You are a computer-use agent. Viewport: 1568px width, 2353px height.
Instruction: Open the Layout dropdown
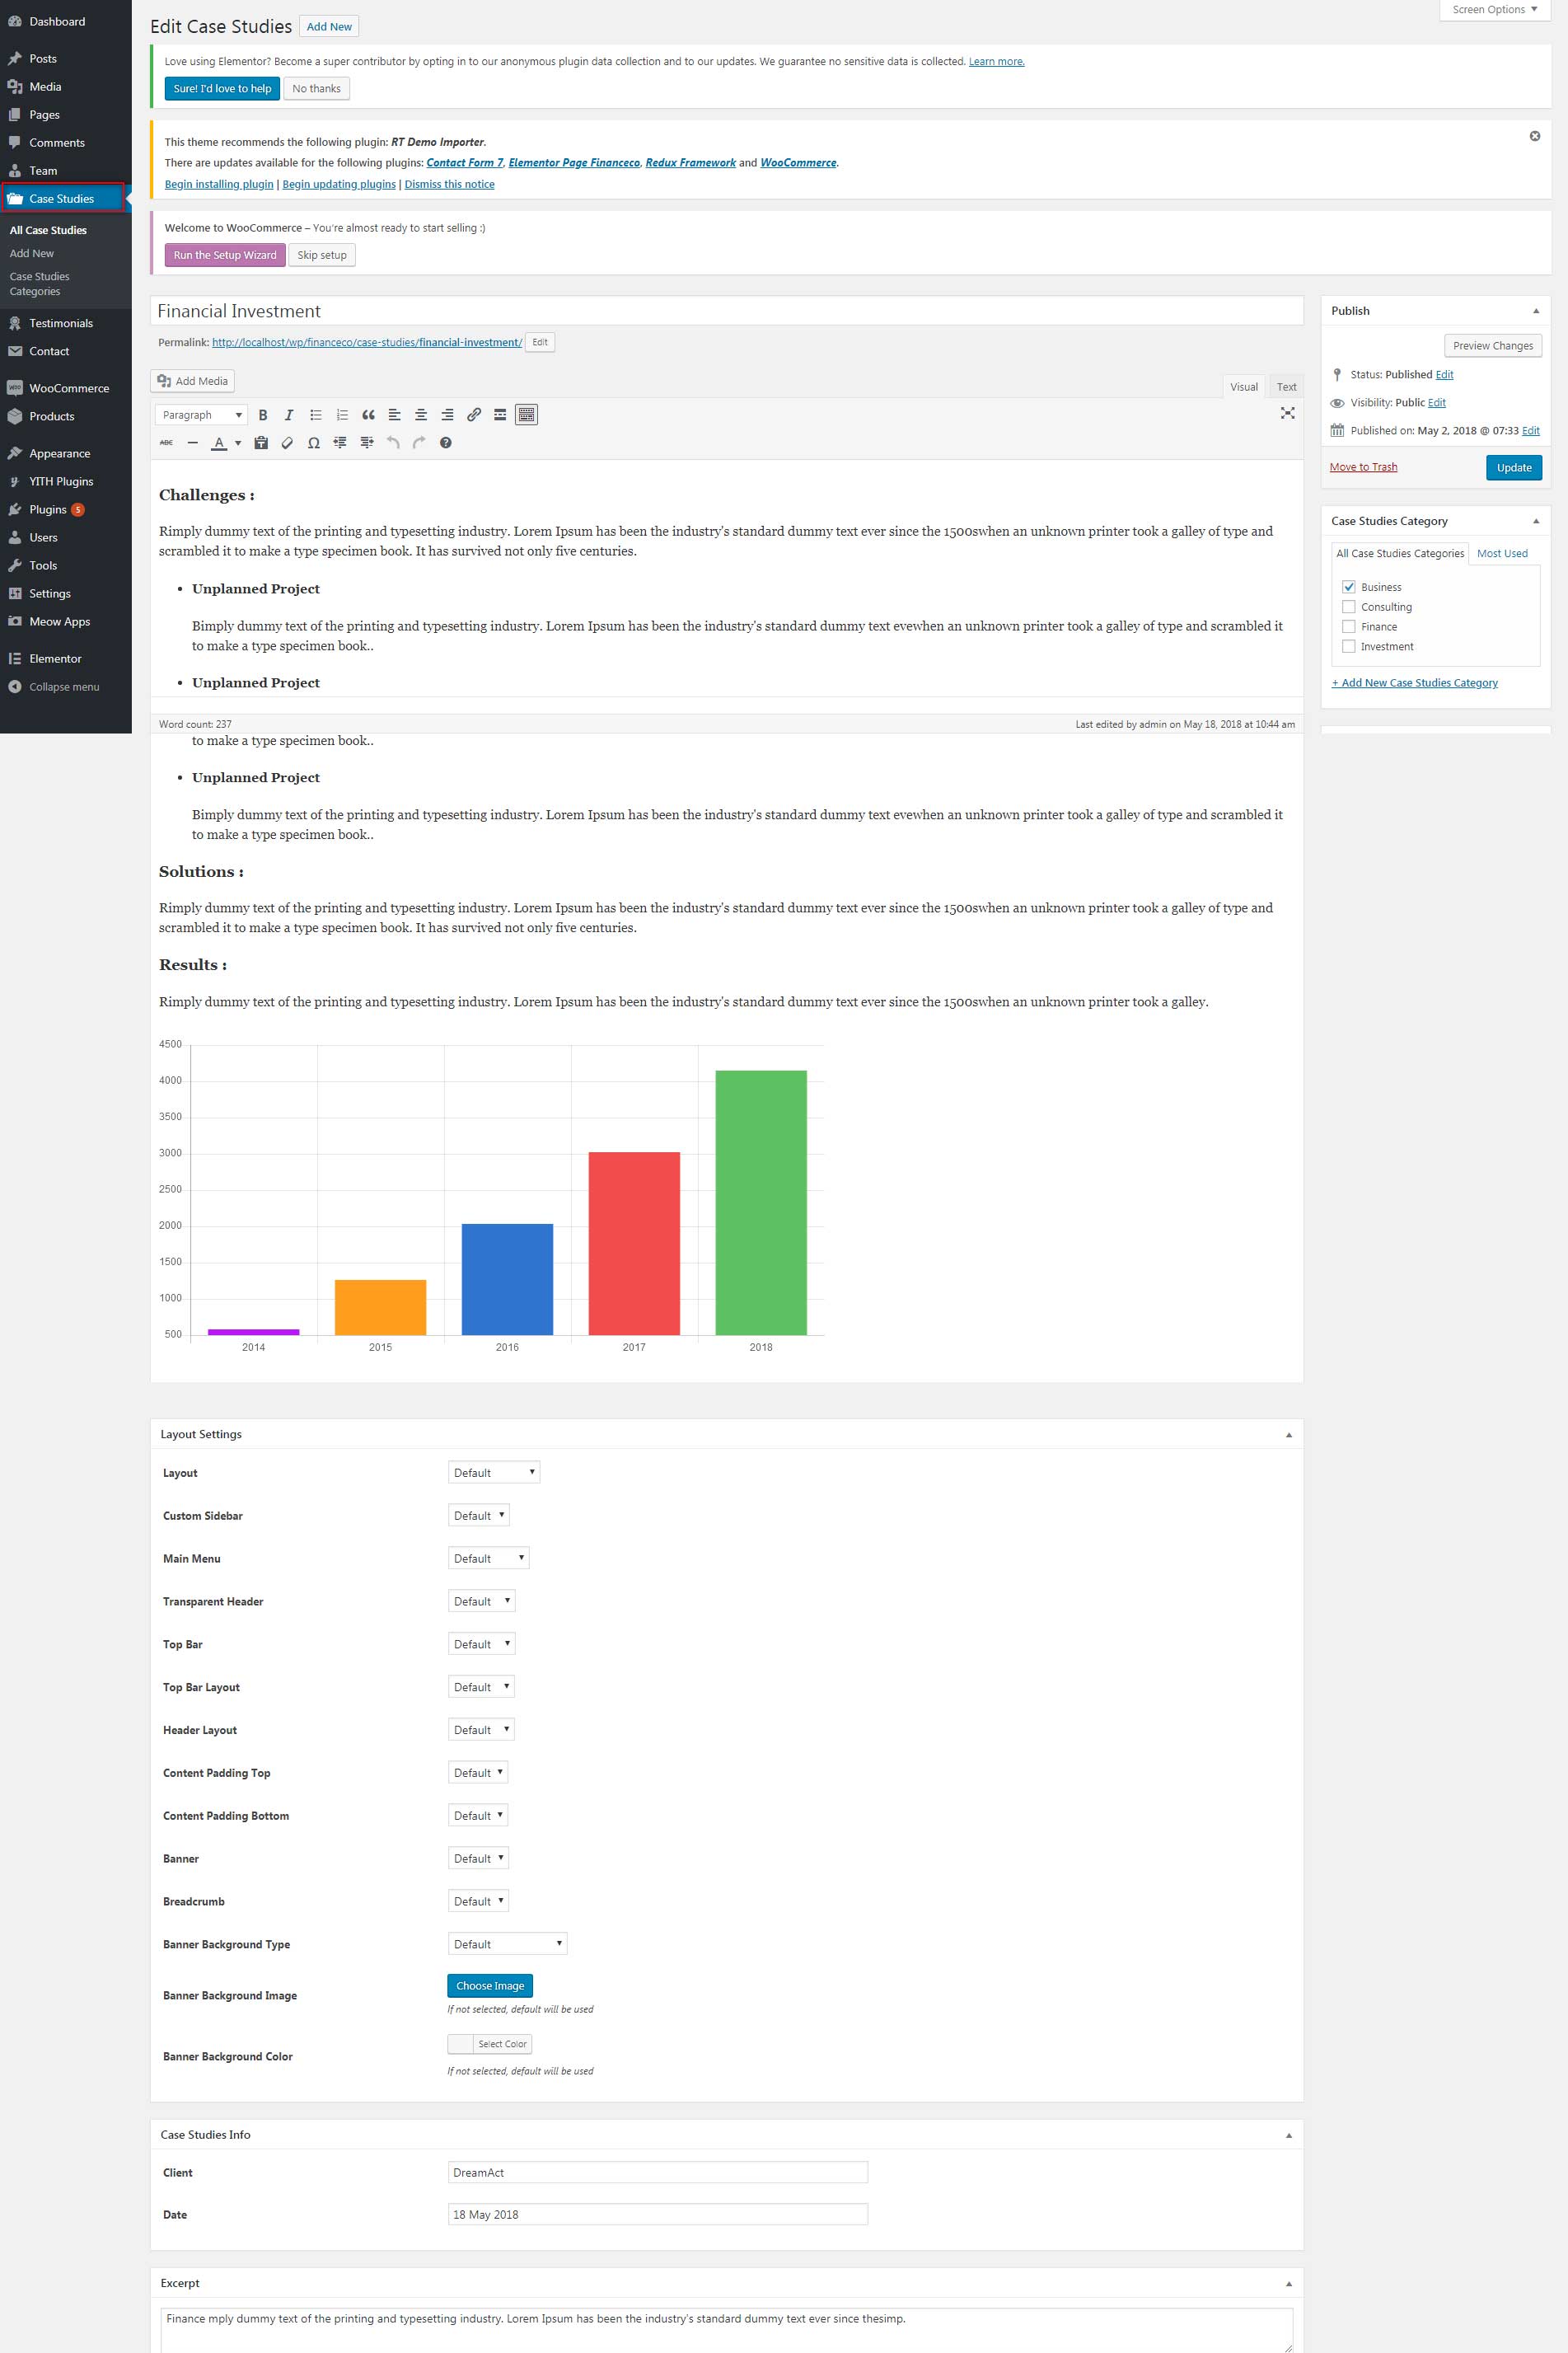[494, 1472]
